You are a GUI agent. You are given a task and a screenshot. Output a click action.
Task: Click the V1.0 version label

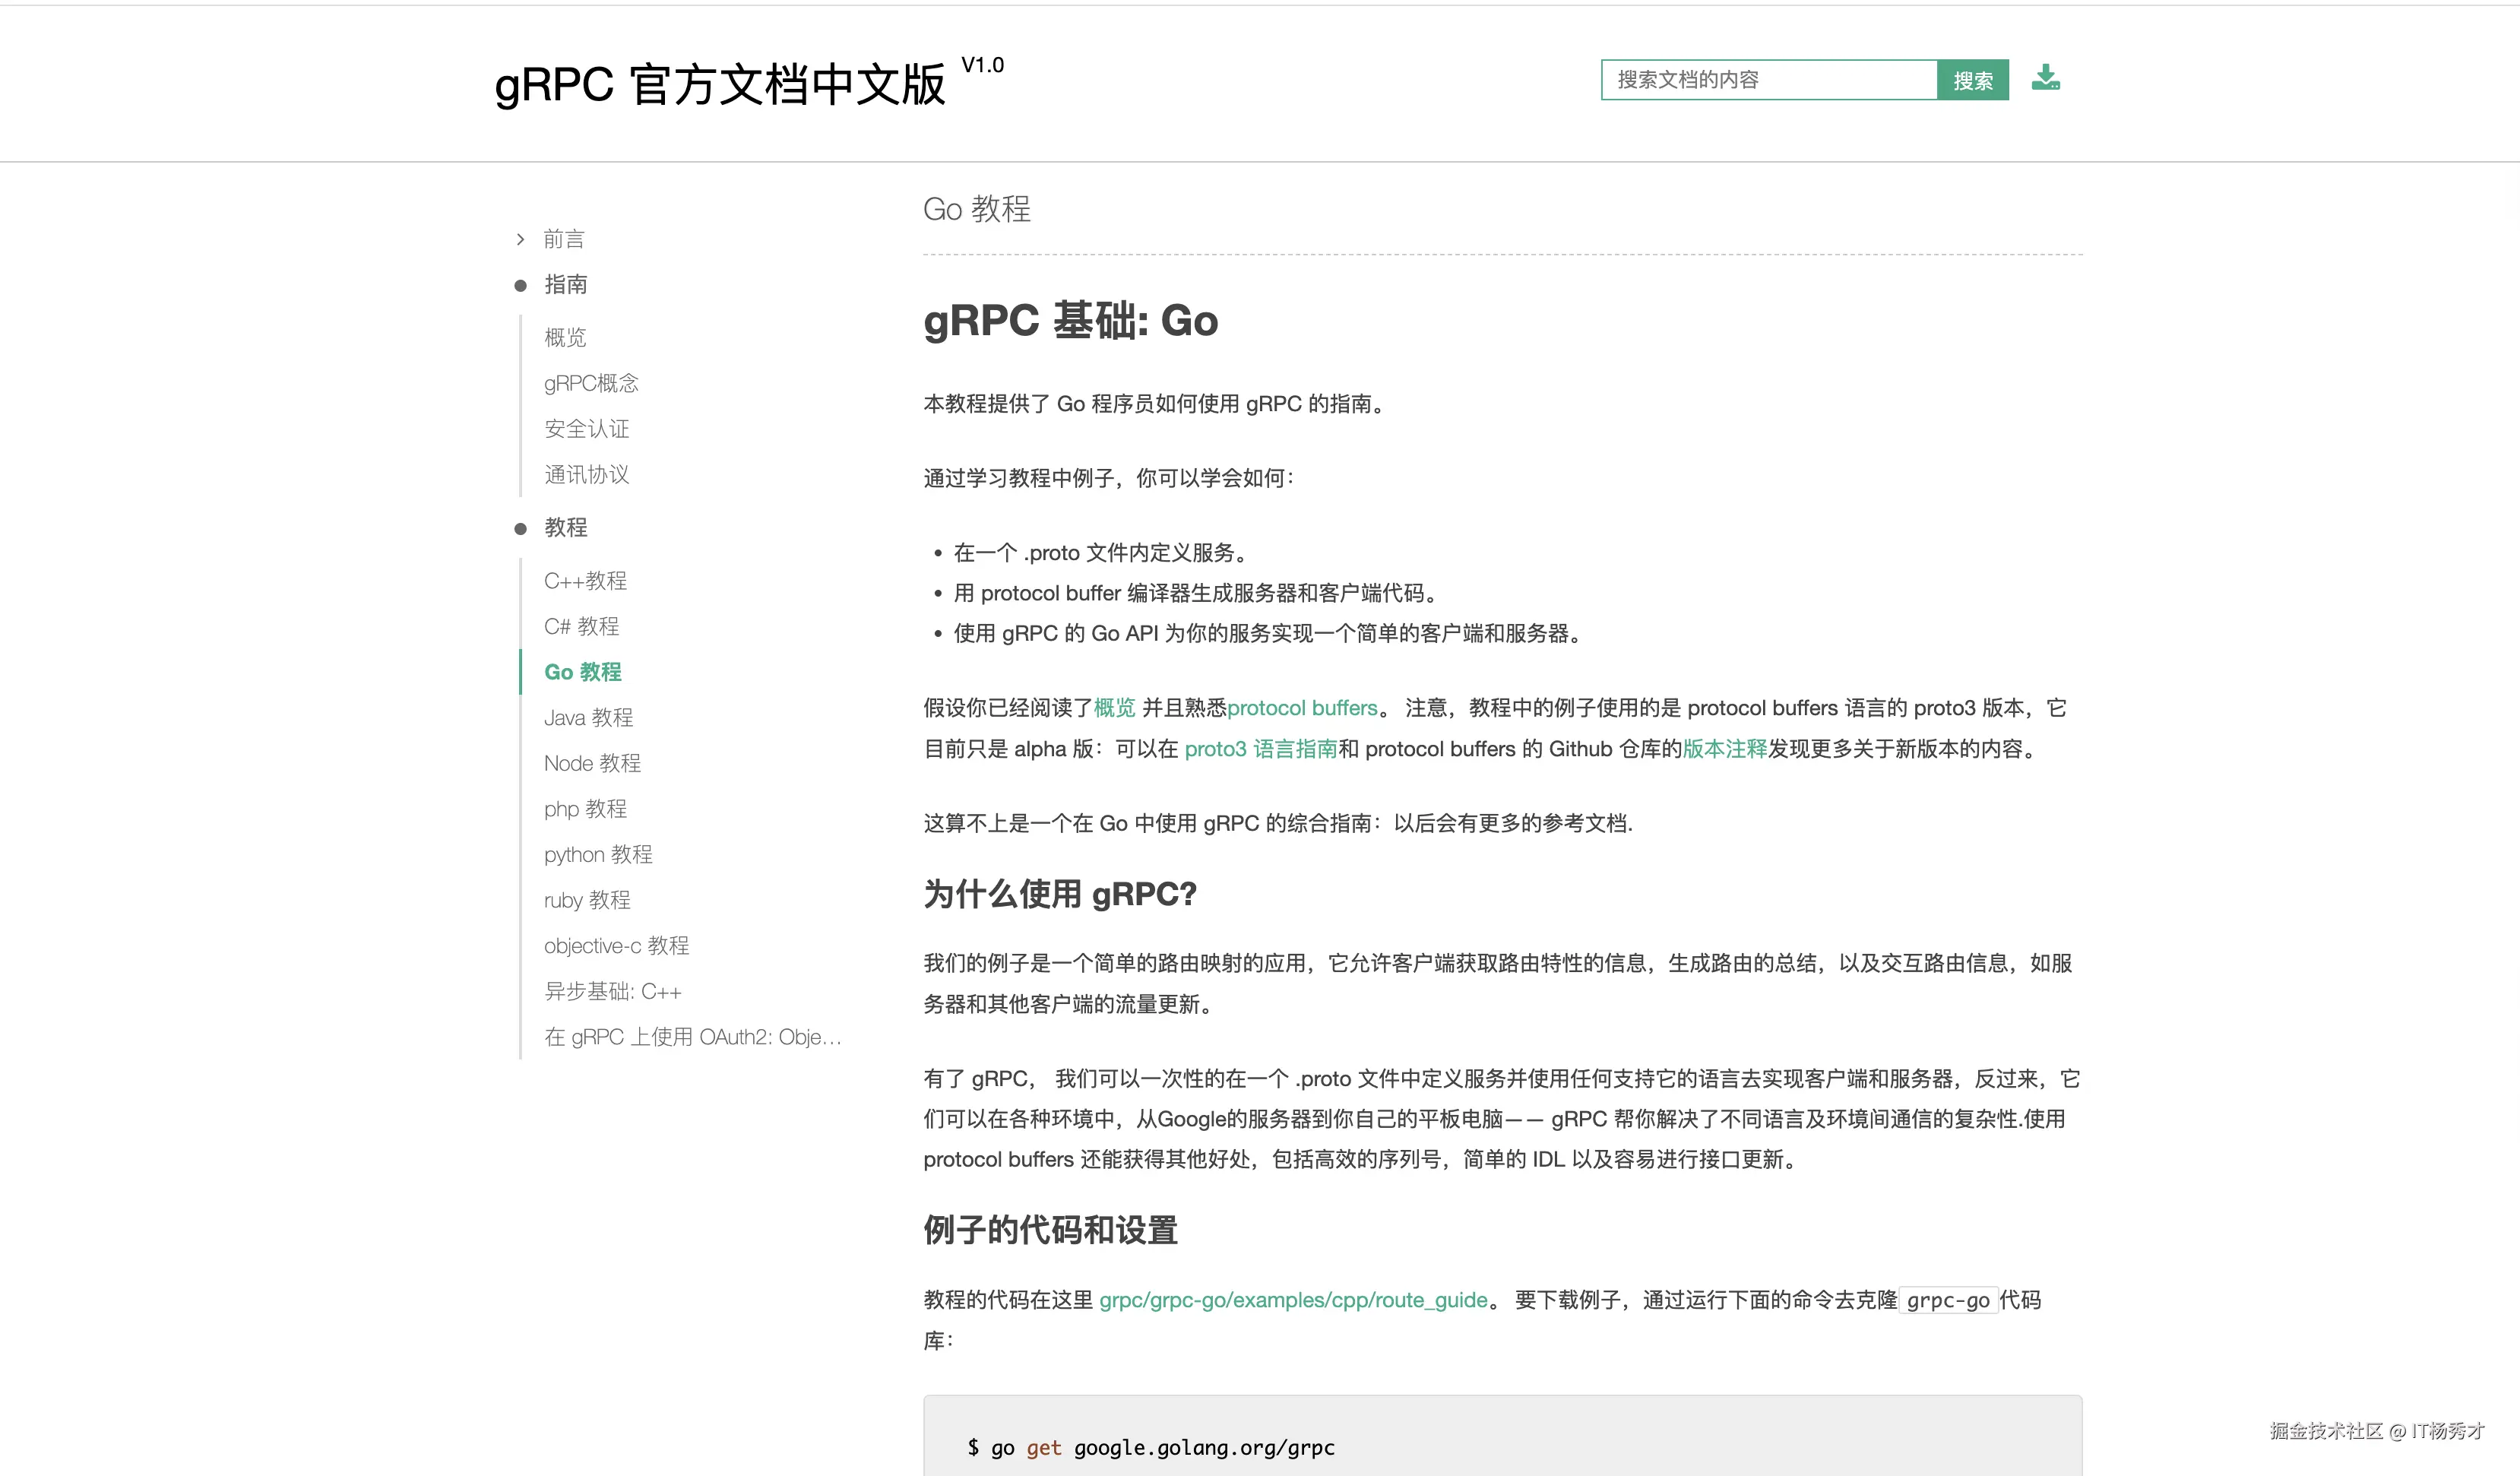click(x=983, y=65)
